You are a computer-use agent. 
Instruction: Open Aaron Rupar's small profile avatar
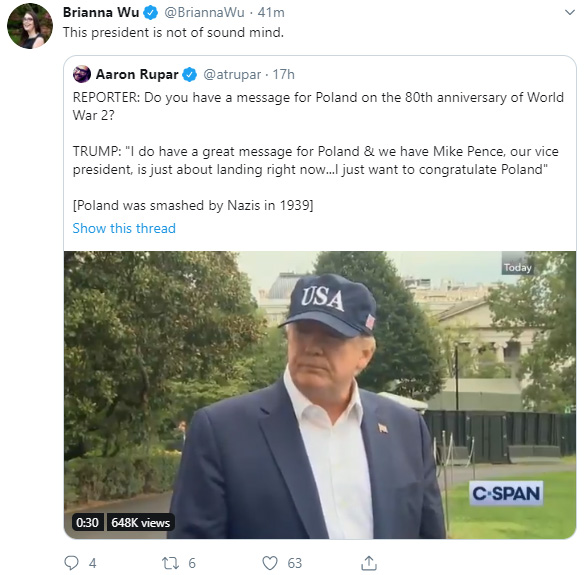click(82, 74)
